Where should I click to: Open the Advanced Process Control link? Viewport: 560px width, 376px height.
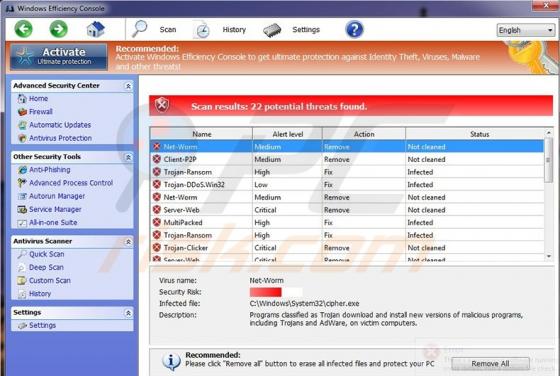click(71, 183)
